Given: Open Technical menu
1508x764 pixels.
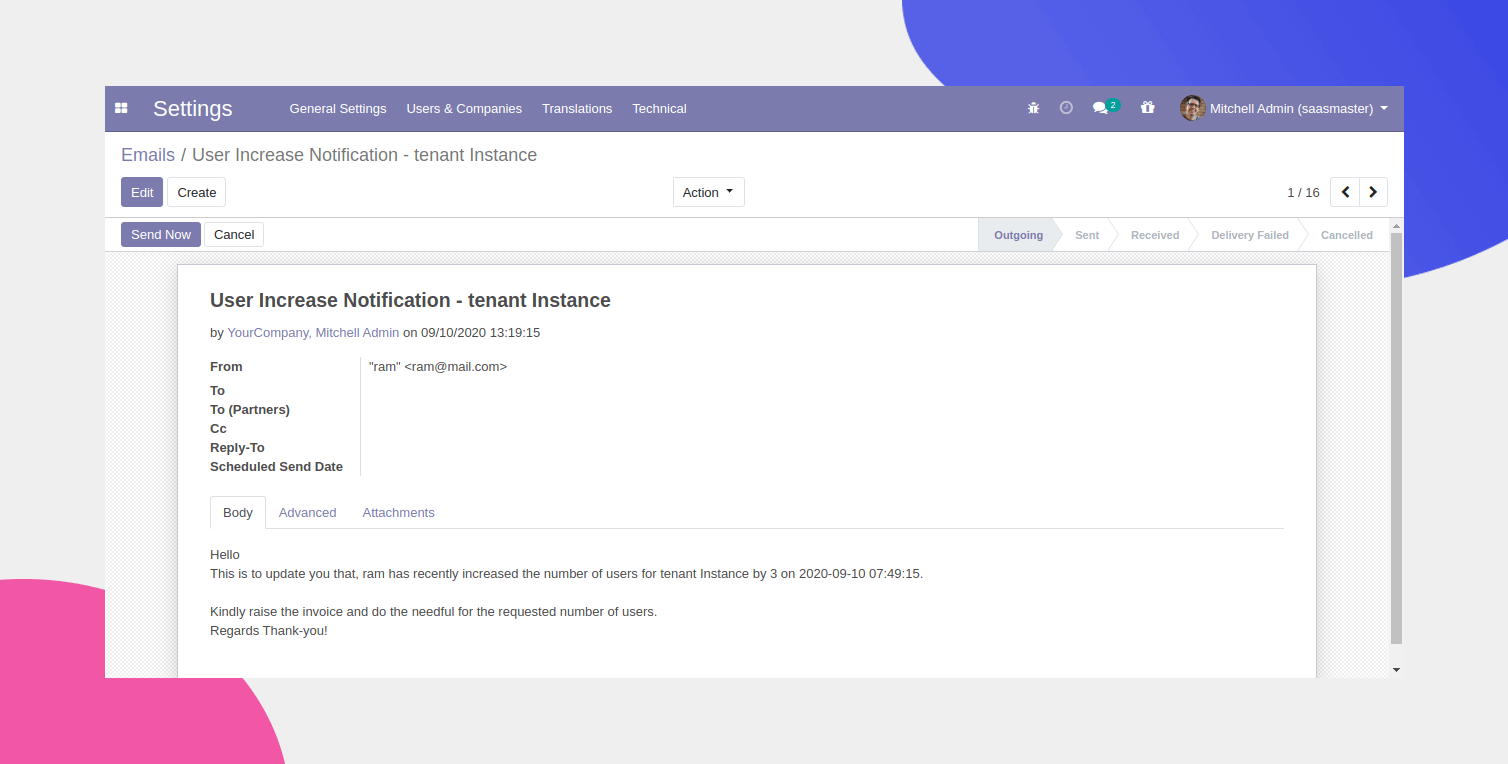Looking at the screenshot, I should click(x=659, y=108).
